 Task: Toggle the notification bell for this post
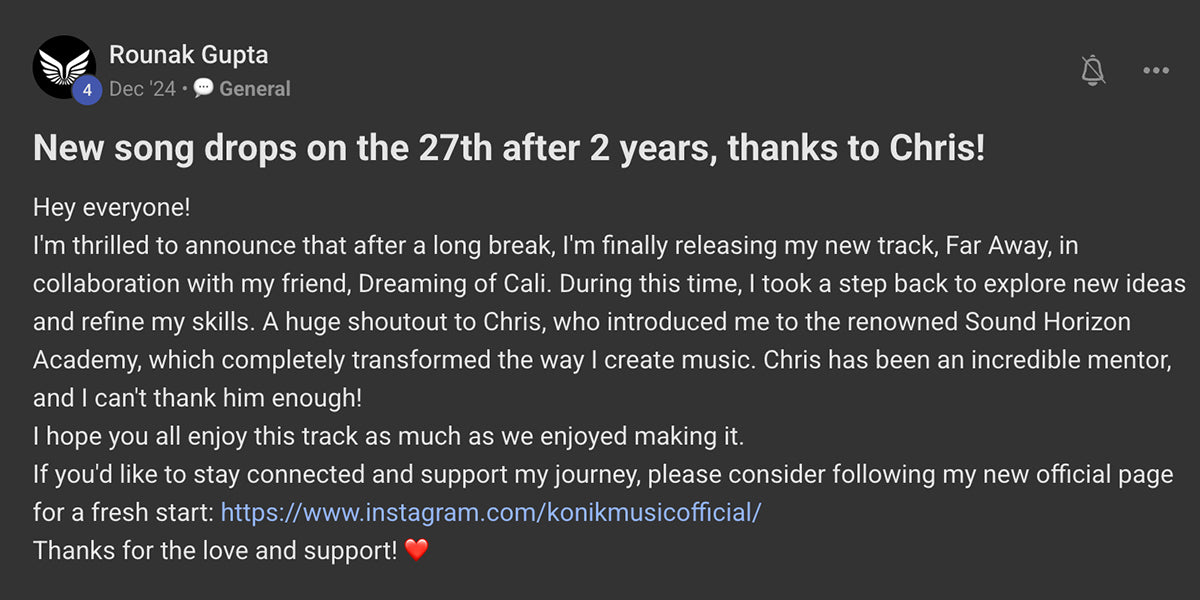tap(1093, 70)
